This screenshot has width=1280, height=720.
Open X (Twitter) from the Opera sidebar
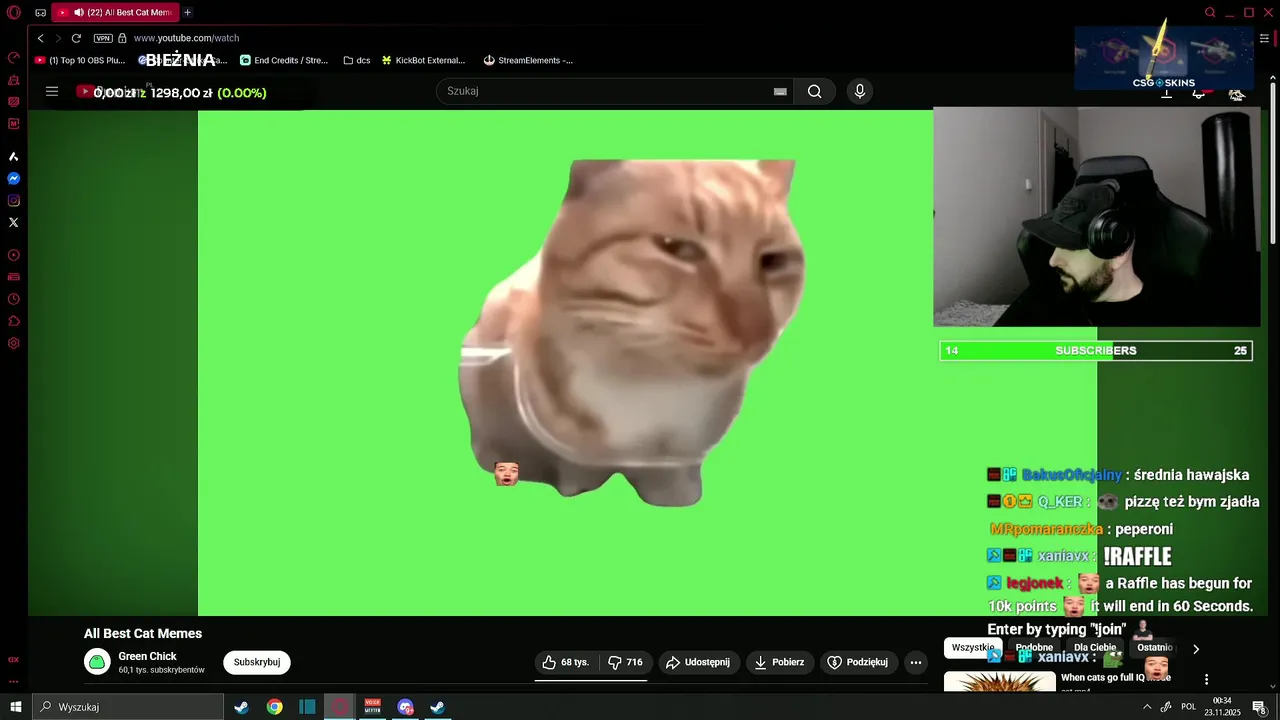pos(14,223)
